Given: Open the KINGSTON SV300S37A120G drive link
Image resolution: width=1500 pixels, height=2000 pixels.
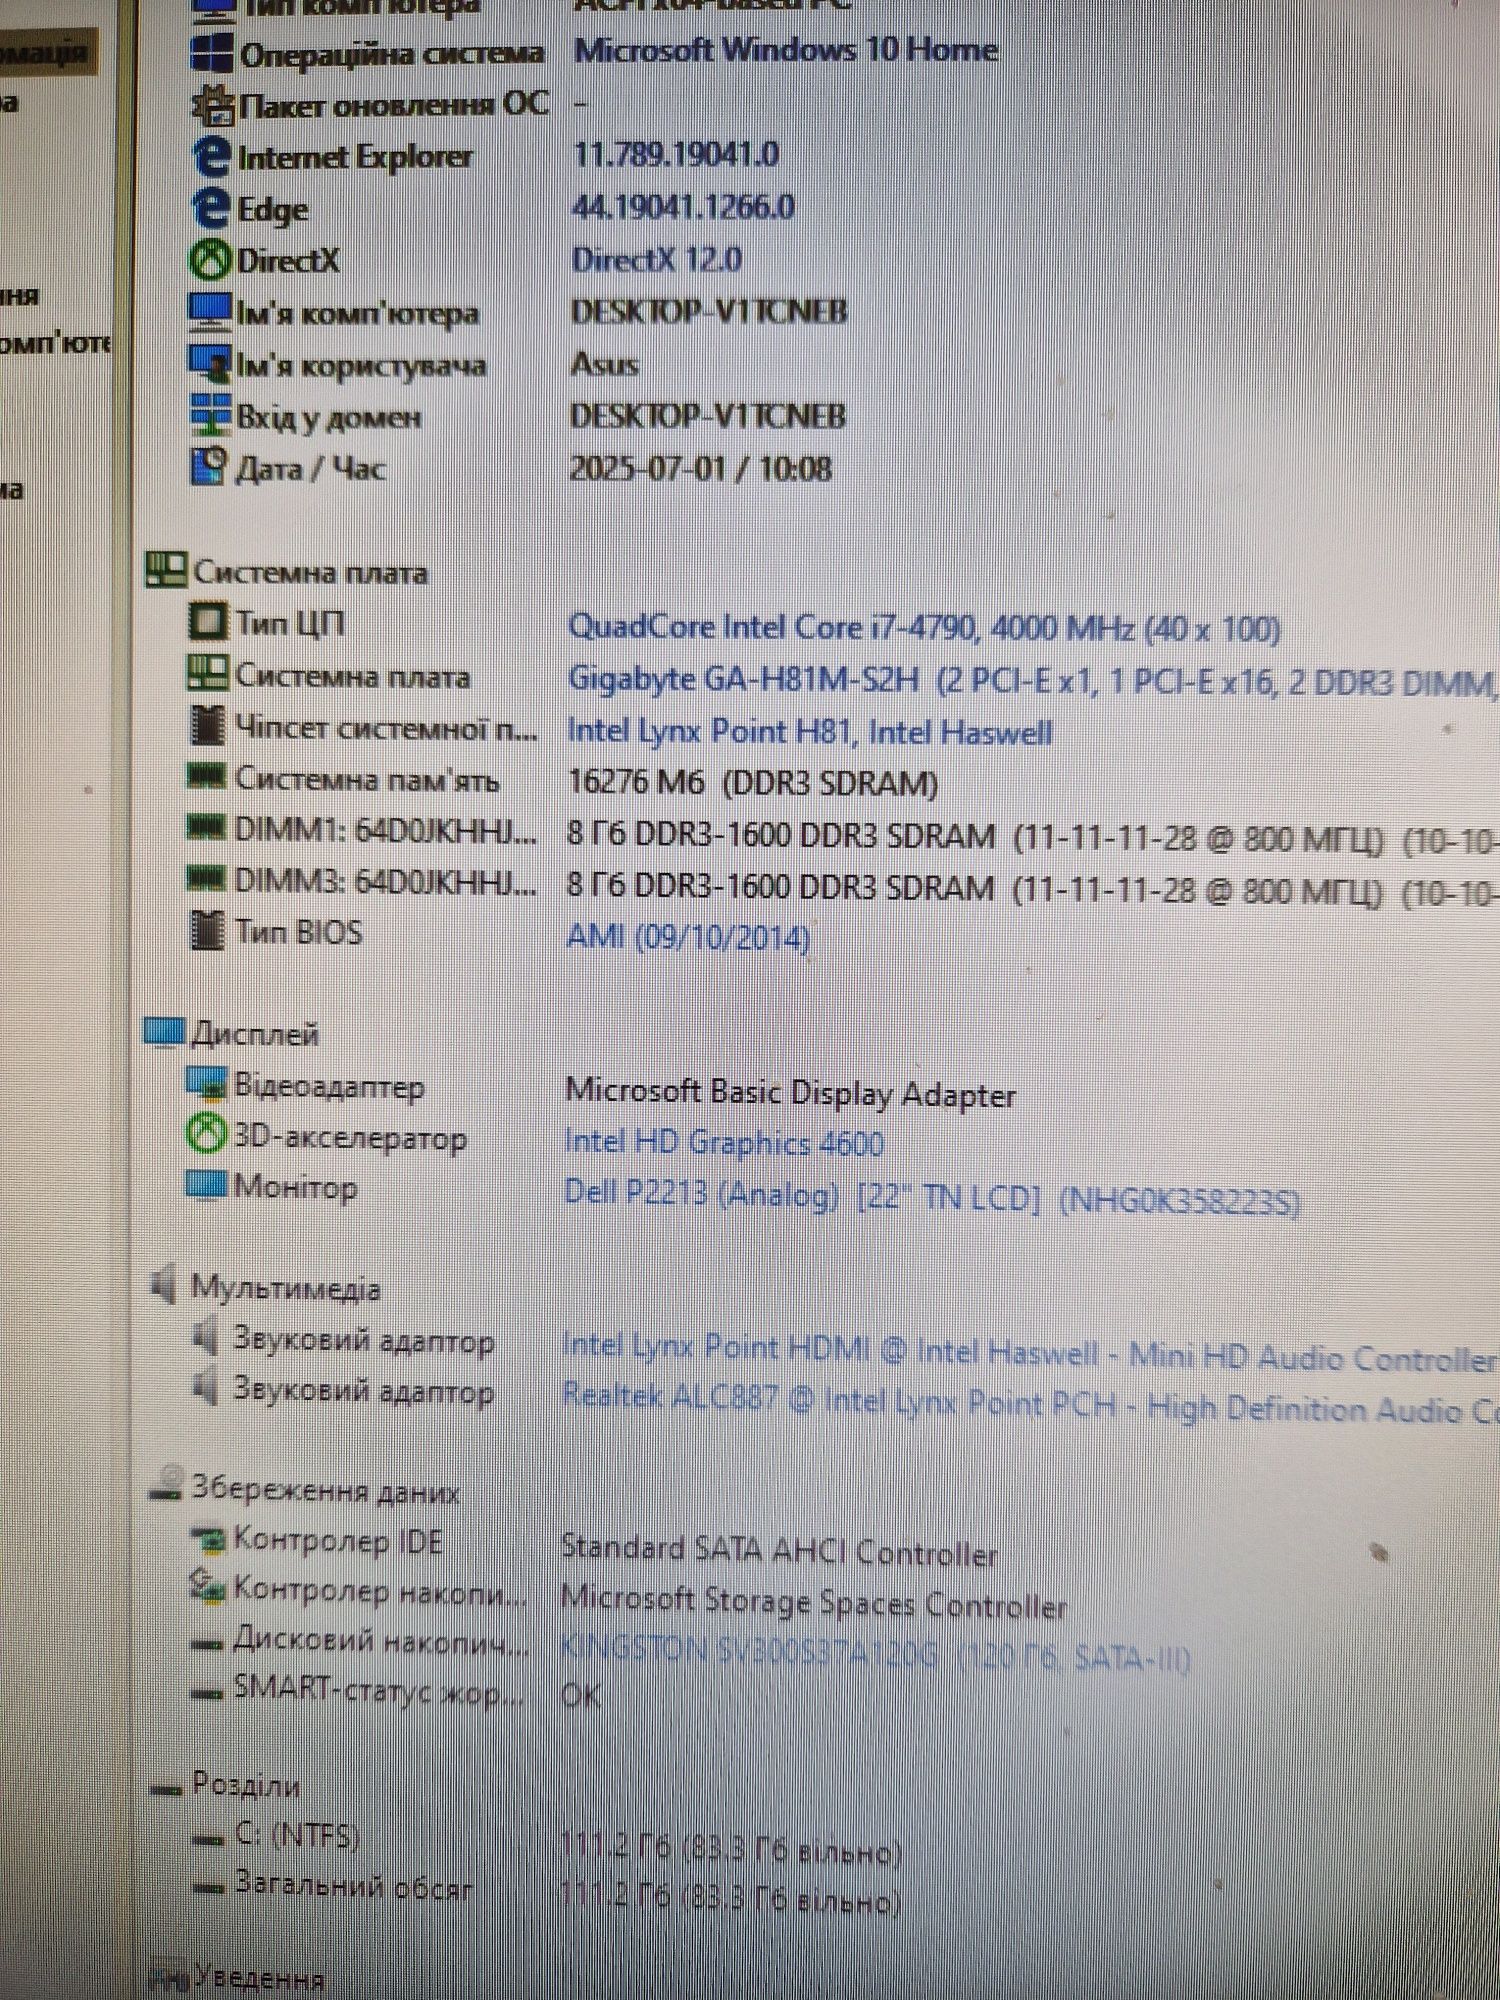Looking at the screenshot, I should (875, 1654).
